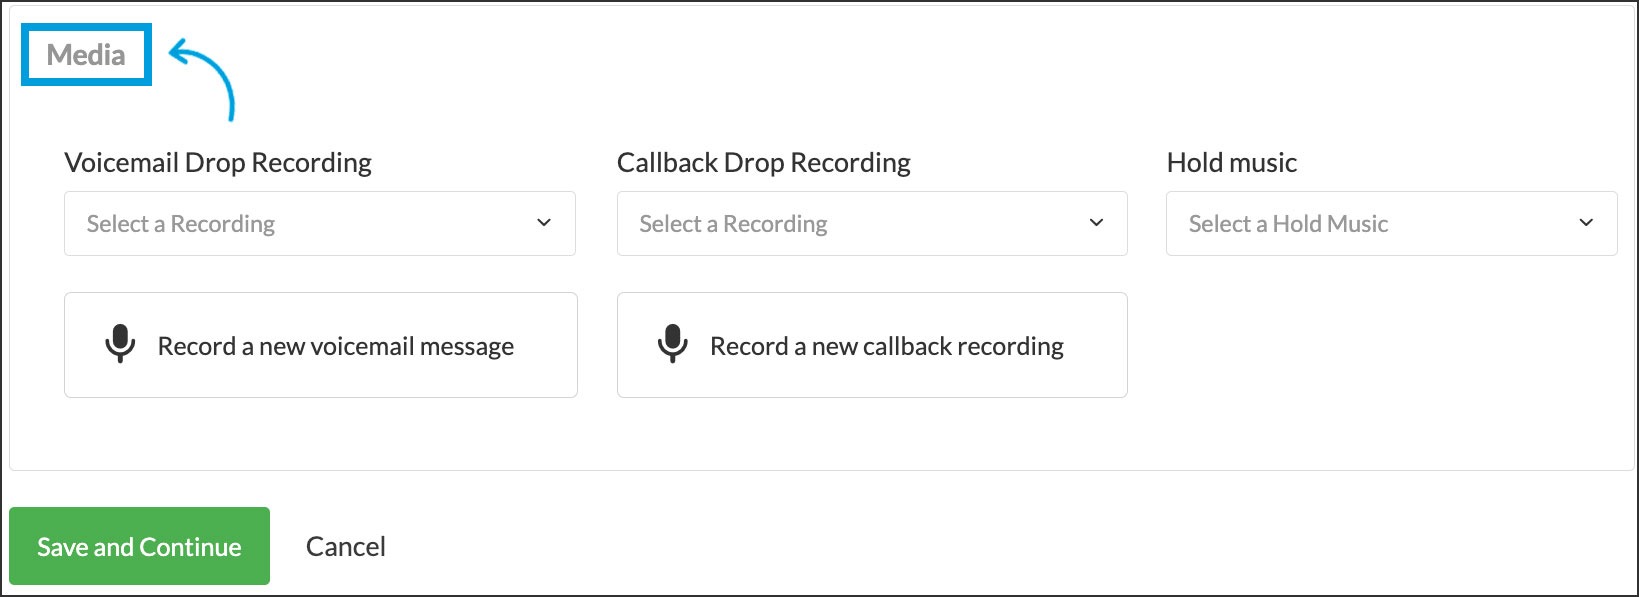The width and height of the screenshot is (1639, 597).
Task: Expand the Callback Drop Recording dropdown
Action: click(871, 223)
